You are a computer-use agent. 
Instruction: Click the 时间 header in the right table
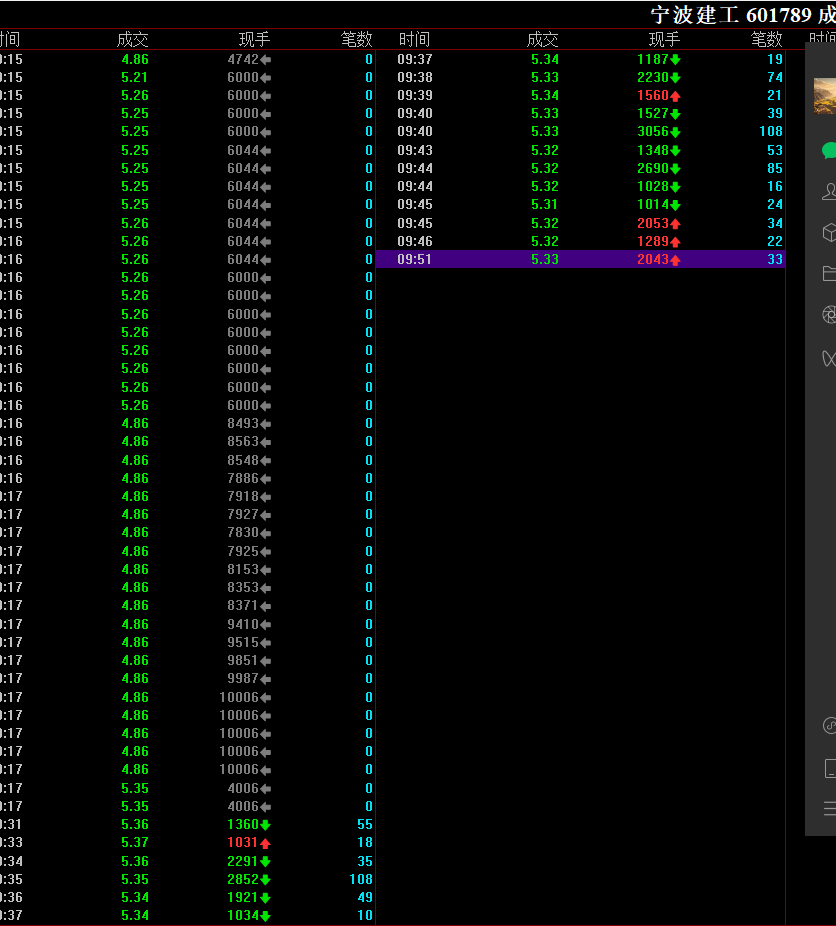tap(414, 40)
